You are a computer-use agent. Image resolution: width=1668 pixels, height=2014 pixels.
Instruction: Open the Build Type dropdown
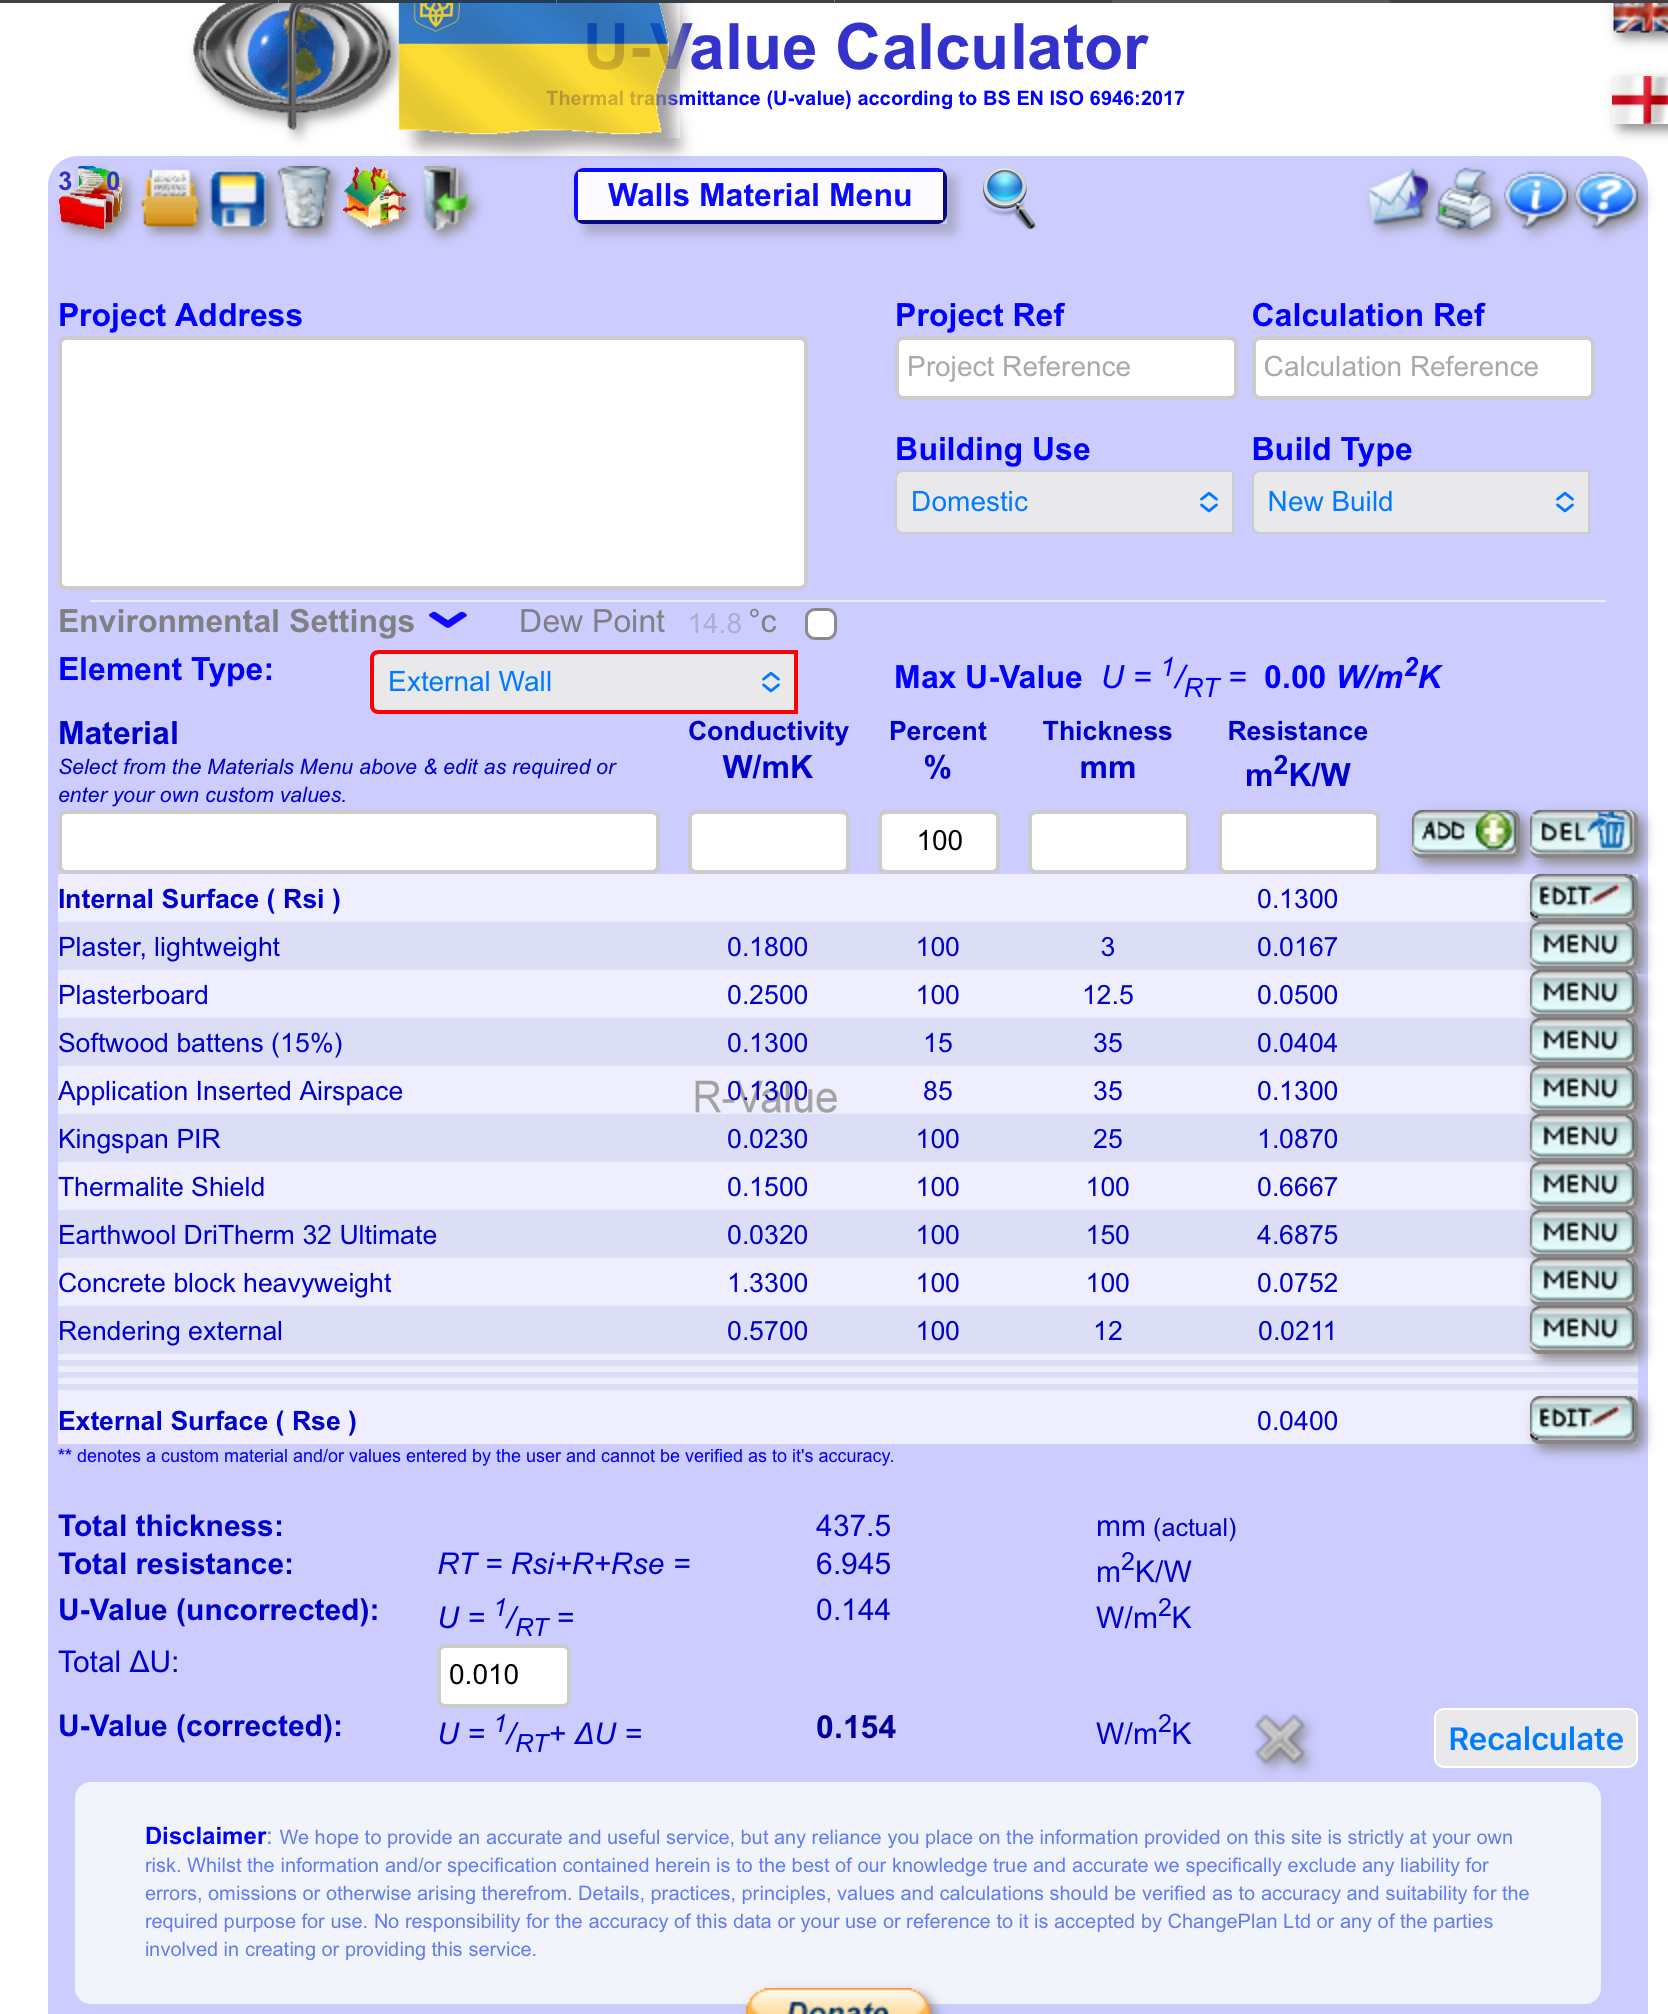pos(1420,502)
